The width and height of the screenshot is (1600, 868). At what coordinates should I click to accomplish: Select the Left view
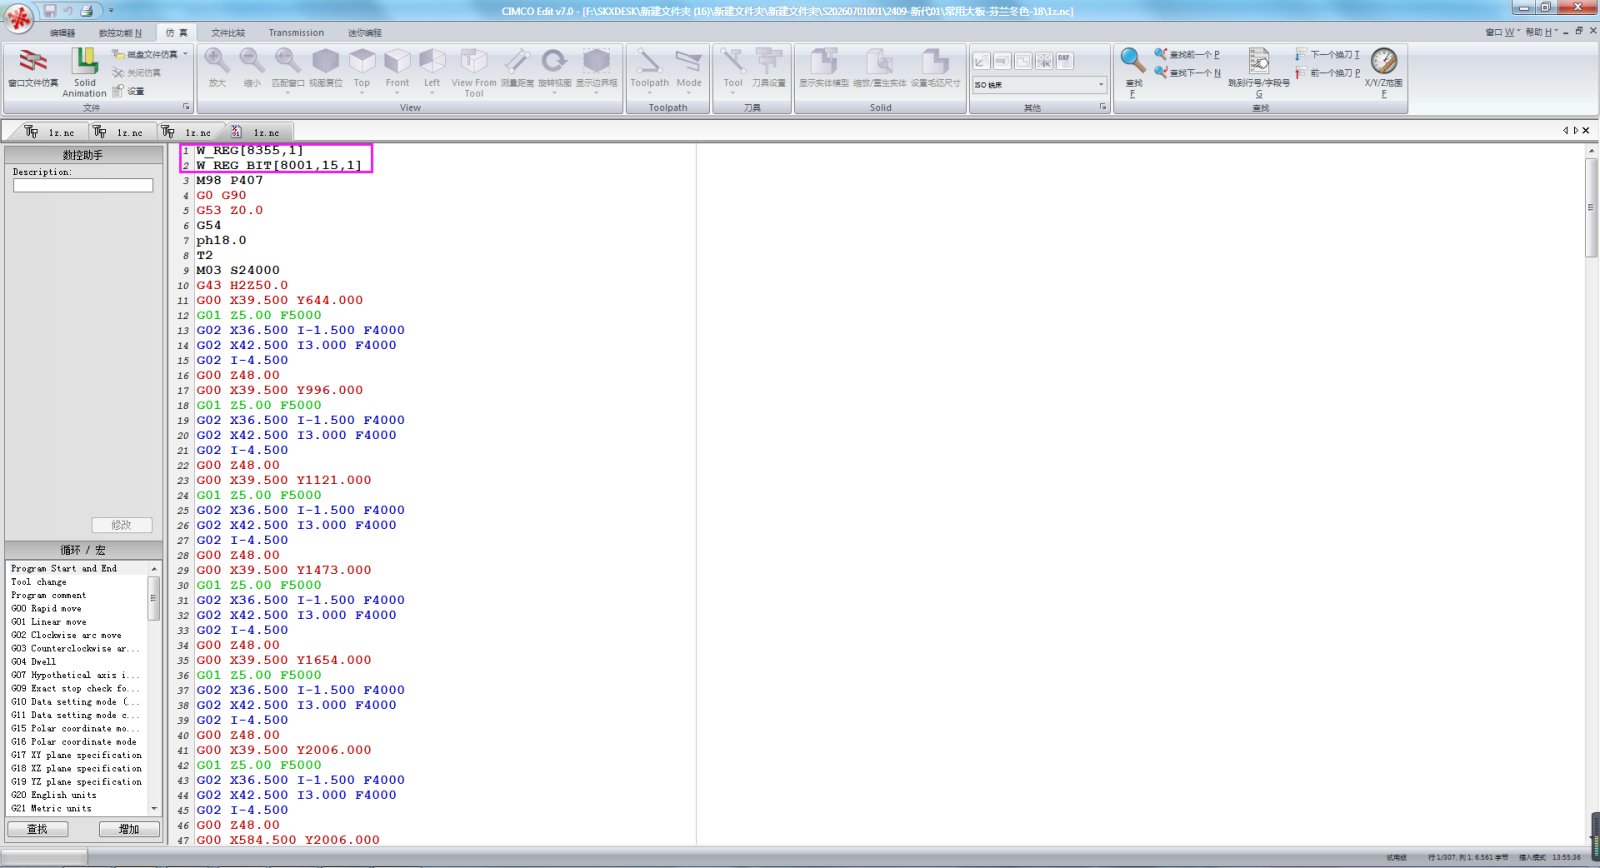432,68
